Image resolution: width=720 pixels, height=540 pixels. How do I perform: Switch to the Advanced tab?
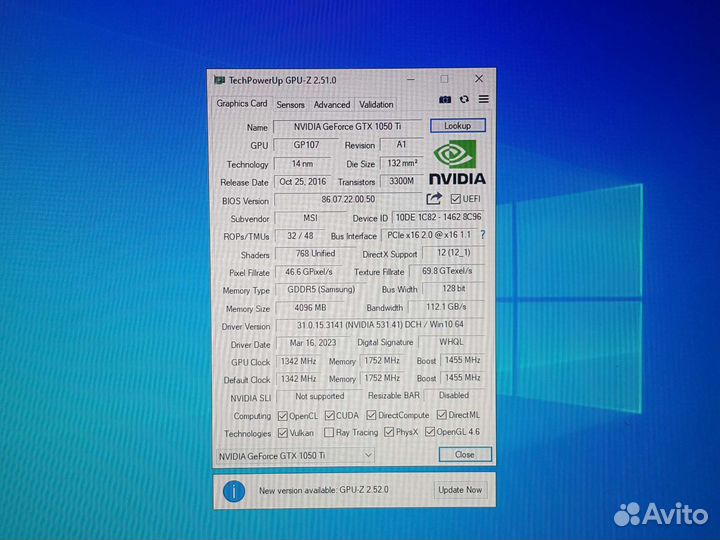[x=332, y=105]
